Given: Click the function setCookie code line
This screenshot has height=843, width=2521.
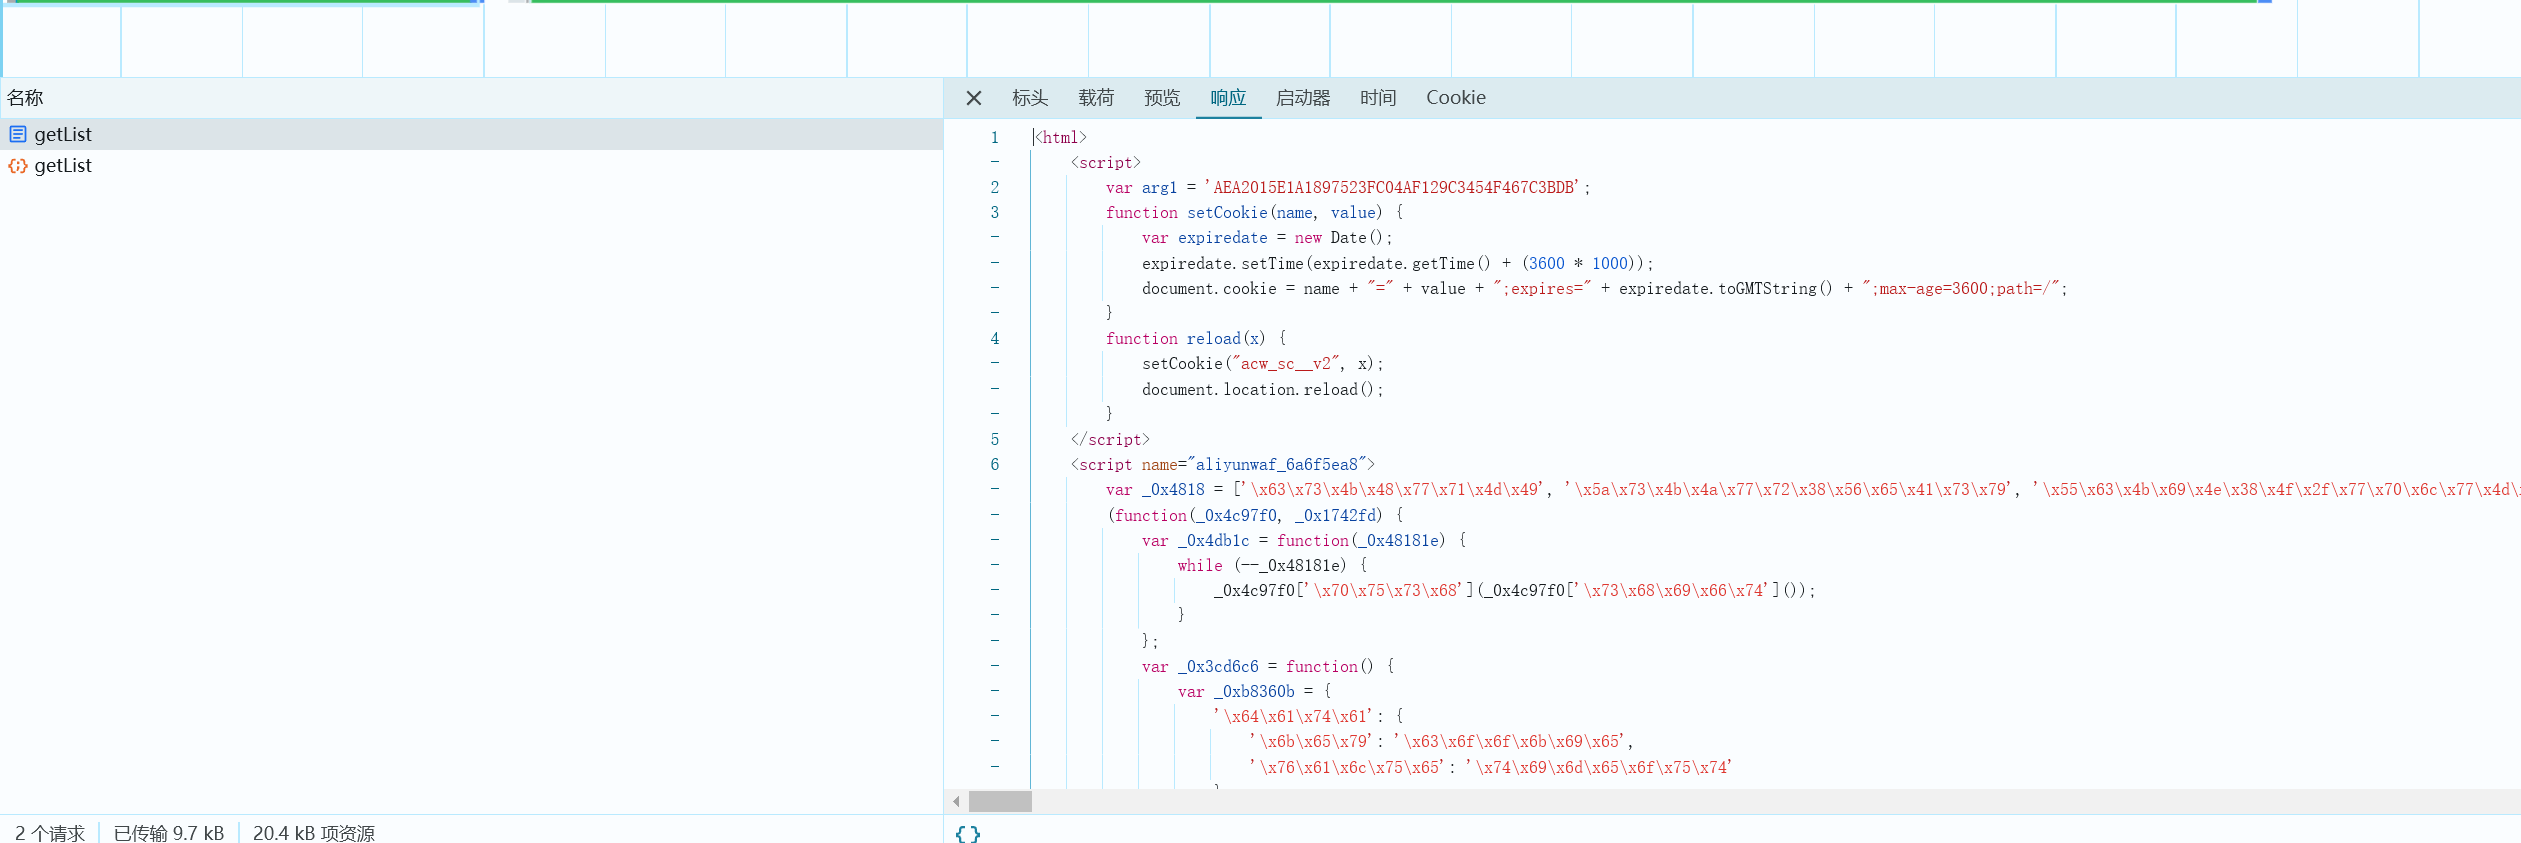Looking at the screenshot, I should pos(1254,213).
